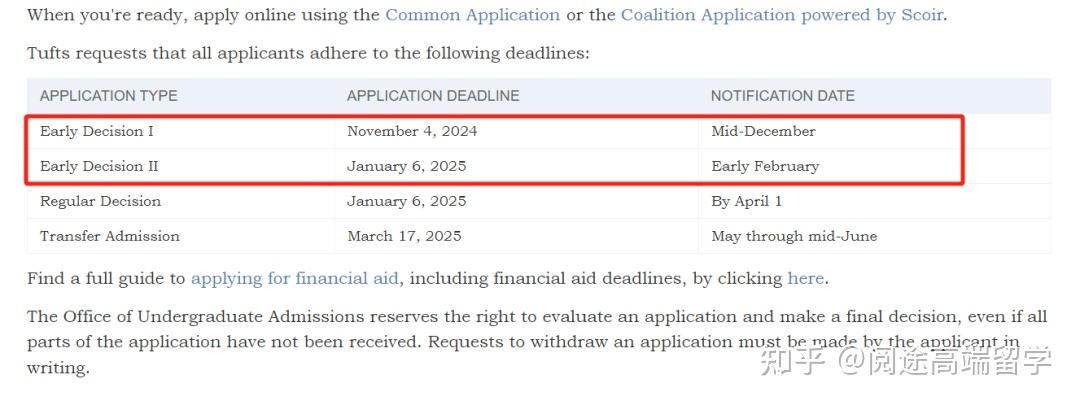Screen dimensions: 1080x405
Task: Select the Early Decision I row label
Action: click(x=97, y=131)
